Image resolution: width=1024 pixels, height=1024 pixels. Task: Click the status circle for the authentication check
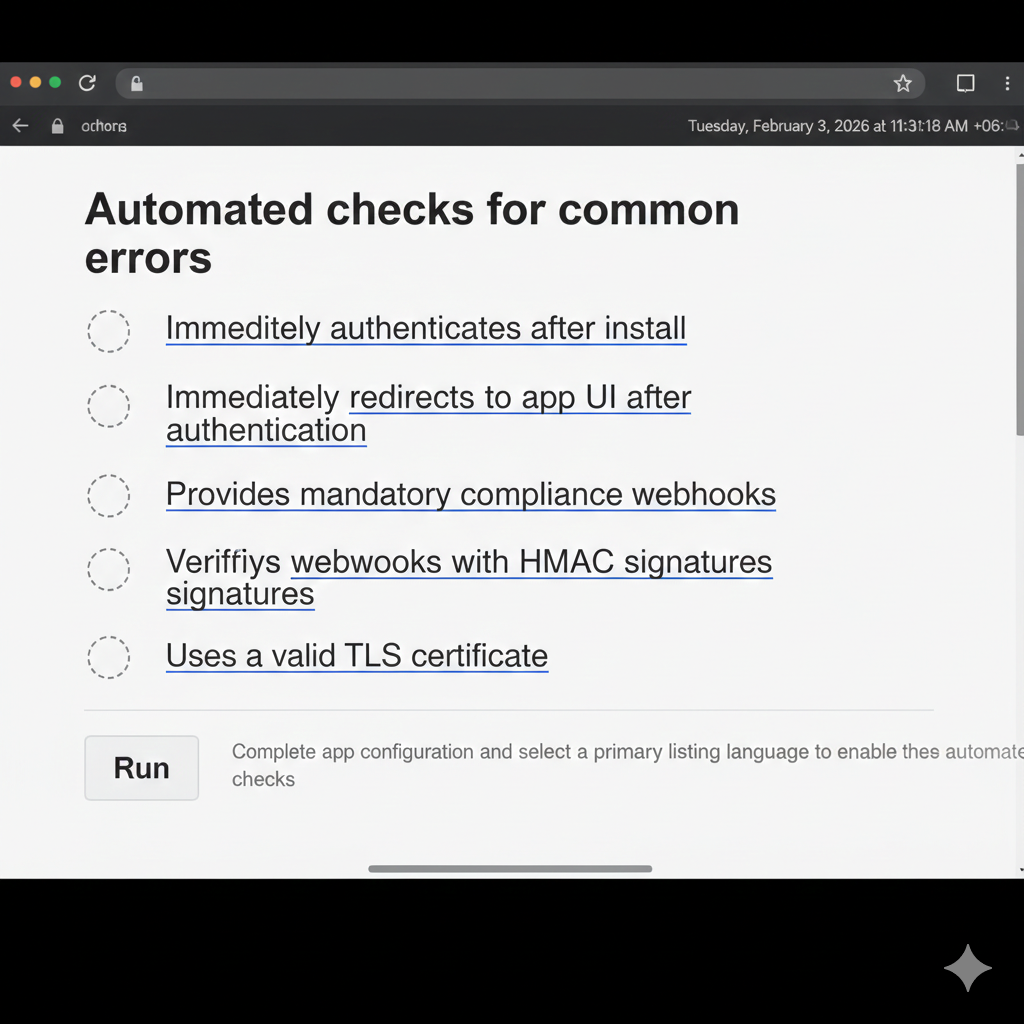click(109, 331)
